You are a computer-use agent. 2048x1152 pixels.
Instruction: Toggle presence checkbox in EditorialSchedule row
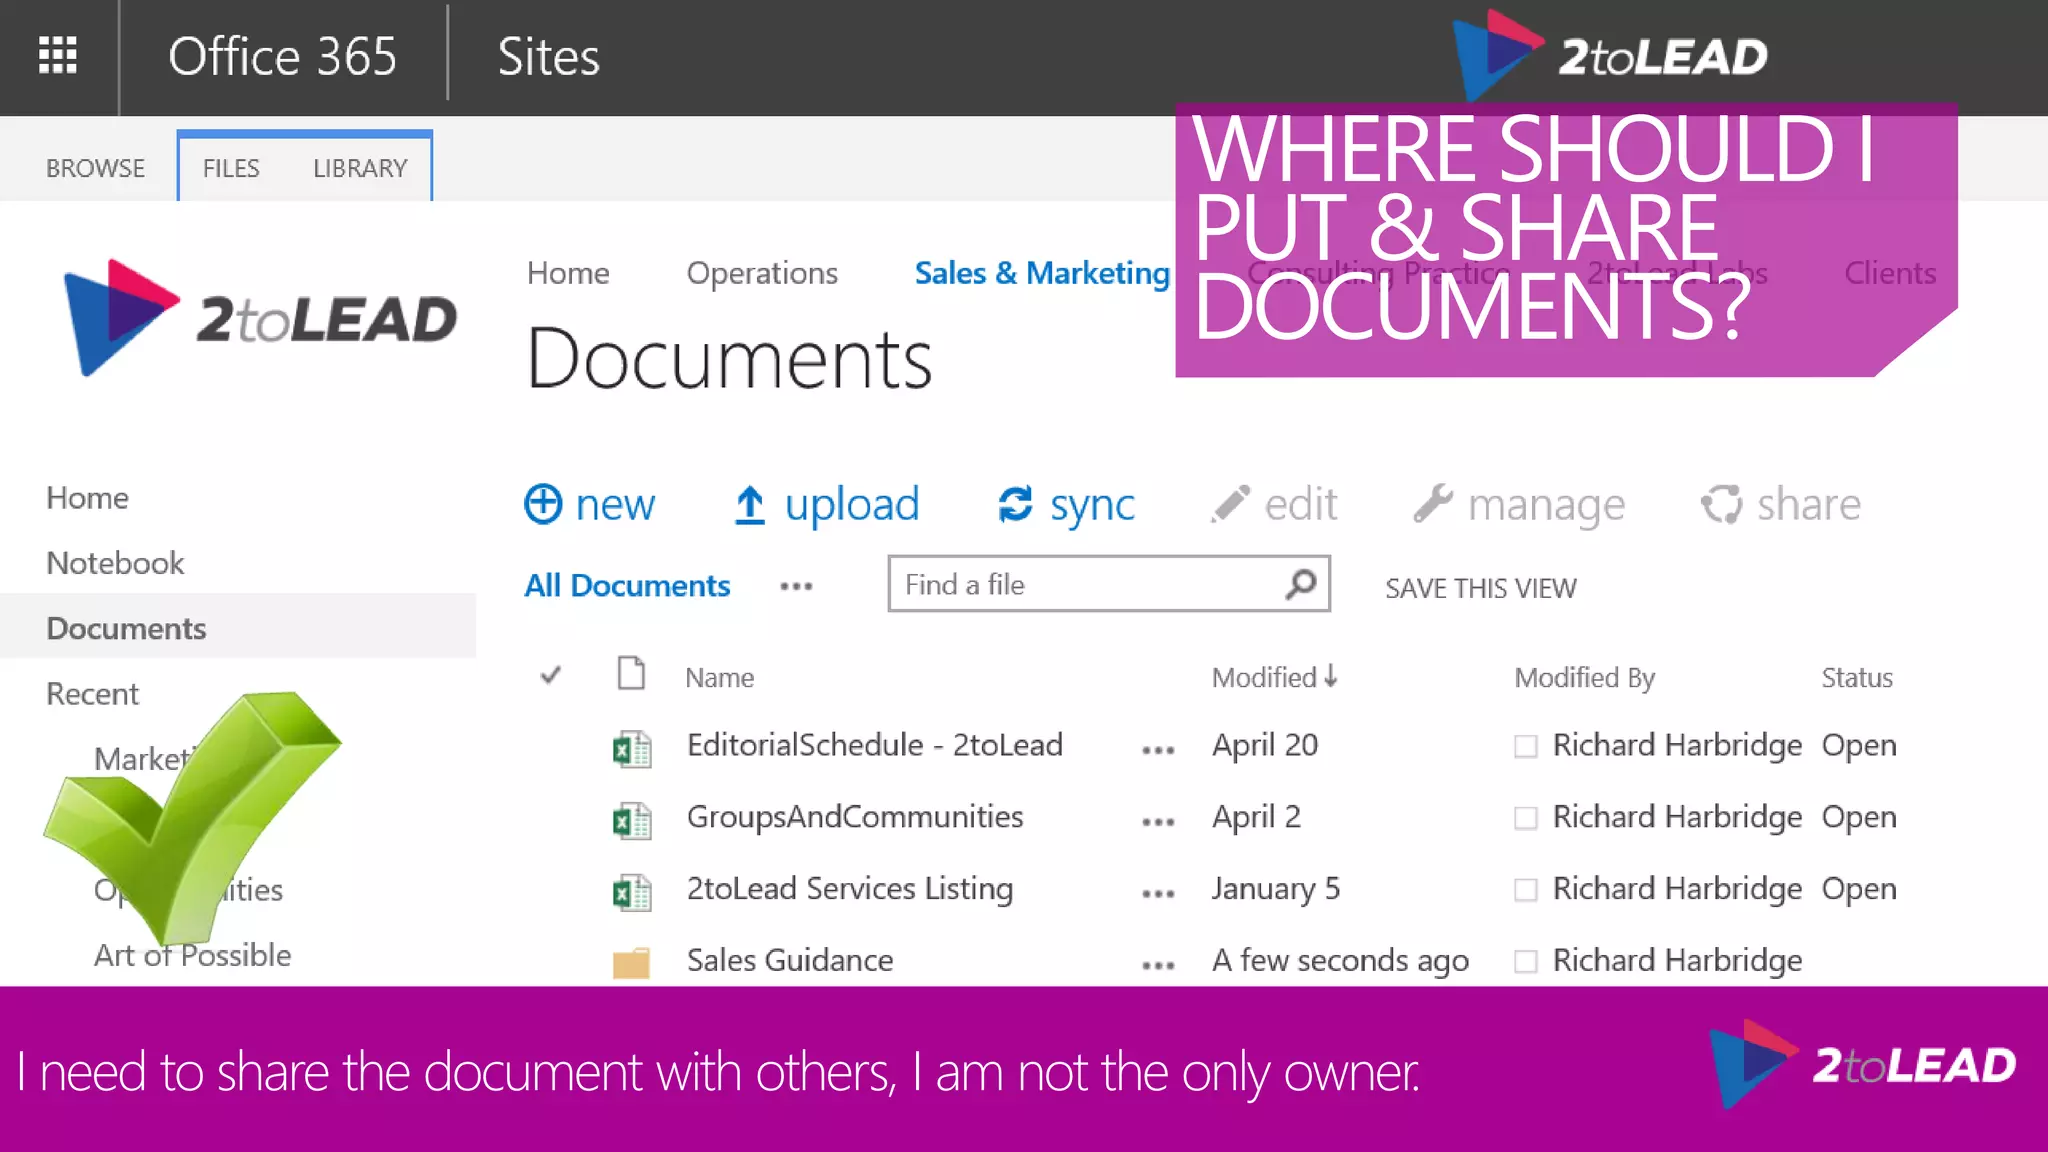1526,747
